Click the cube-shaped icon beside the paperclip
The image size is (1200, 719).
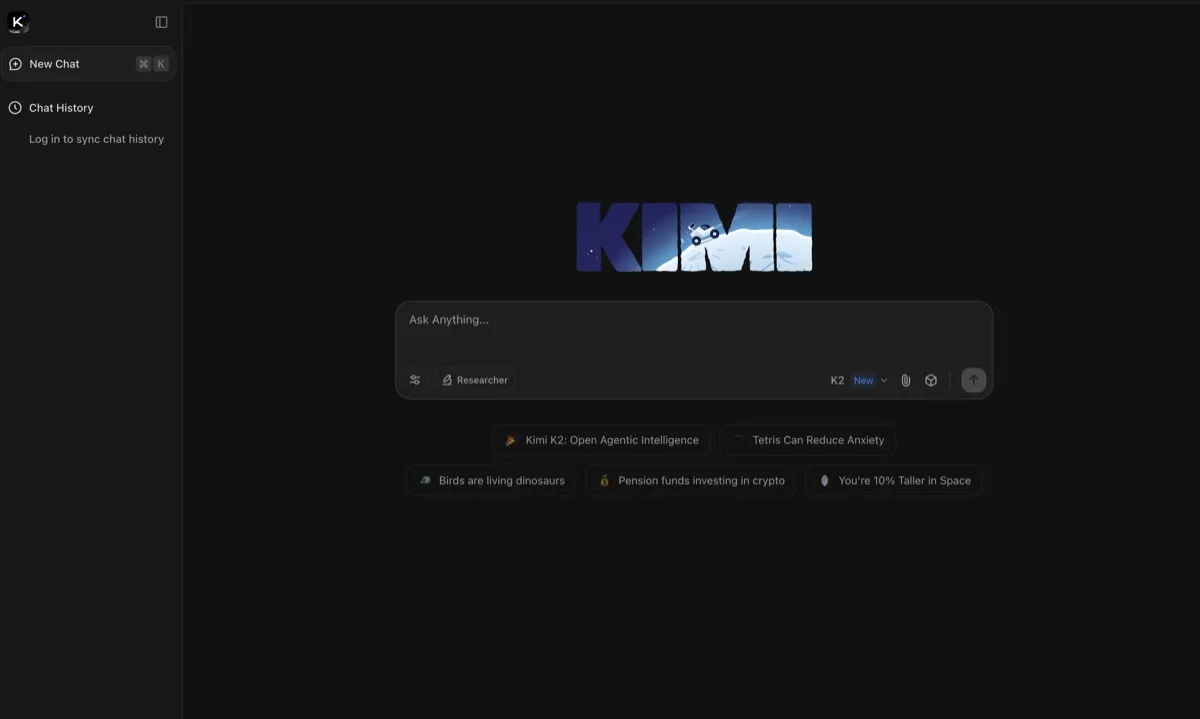(931, 380)
